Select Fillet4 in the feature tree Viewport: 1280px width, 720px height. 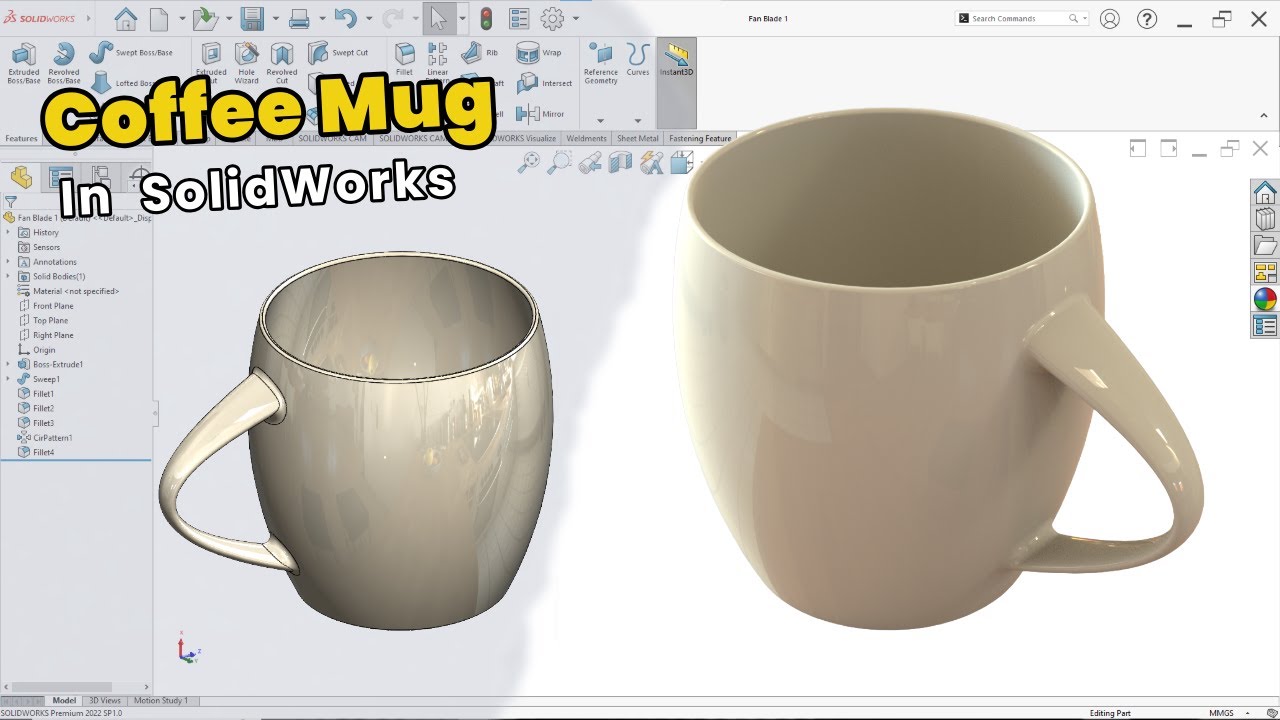pos(37,452)
